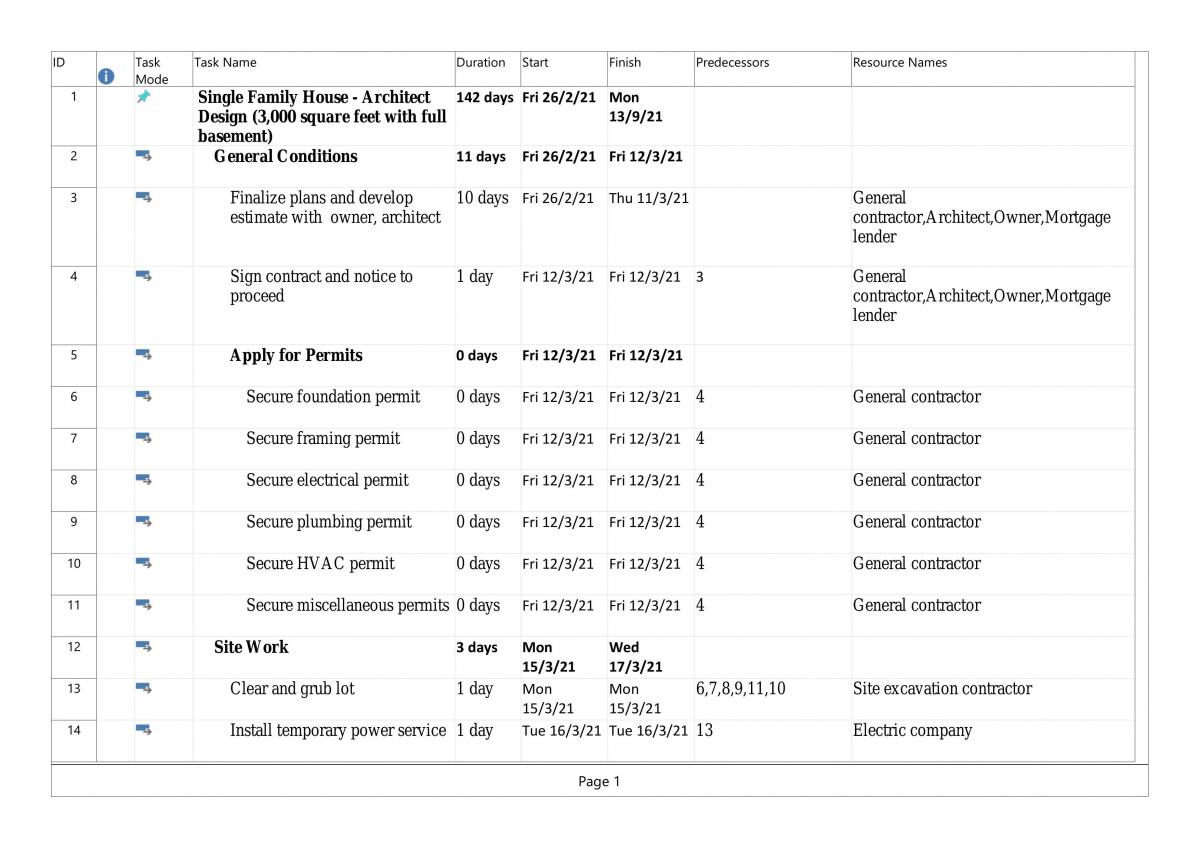Select 'Secure electrical permit' task name
Screen dimensions: 1200x848
coord(327,480)
